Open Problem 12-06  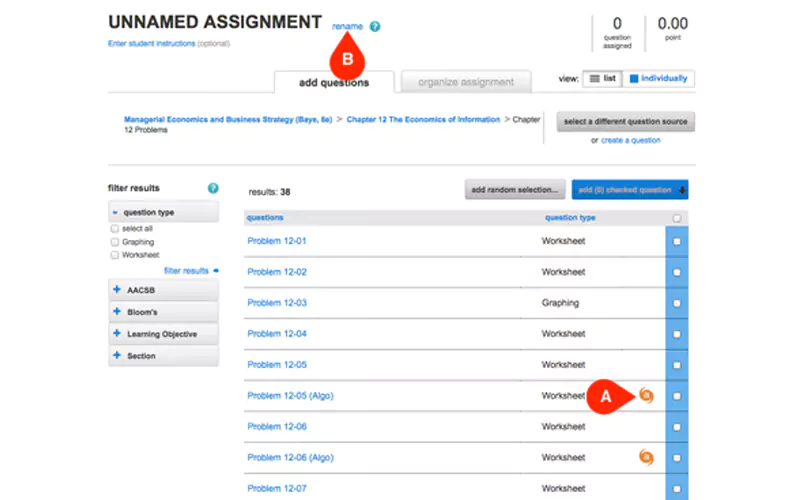tap(277, 427)
